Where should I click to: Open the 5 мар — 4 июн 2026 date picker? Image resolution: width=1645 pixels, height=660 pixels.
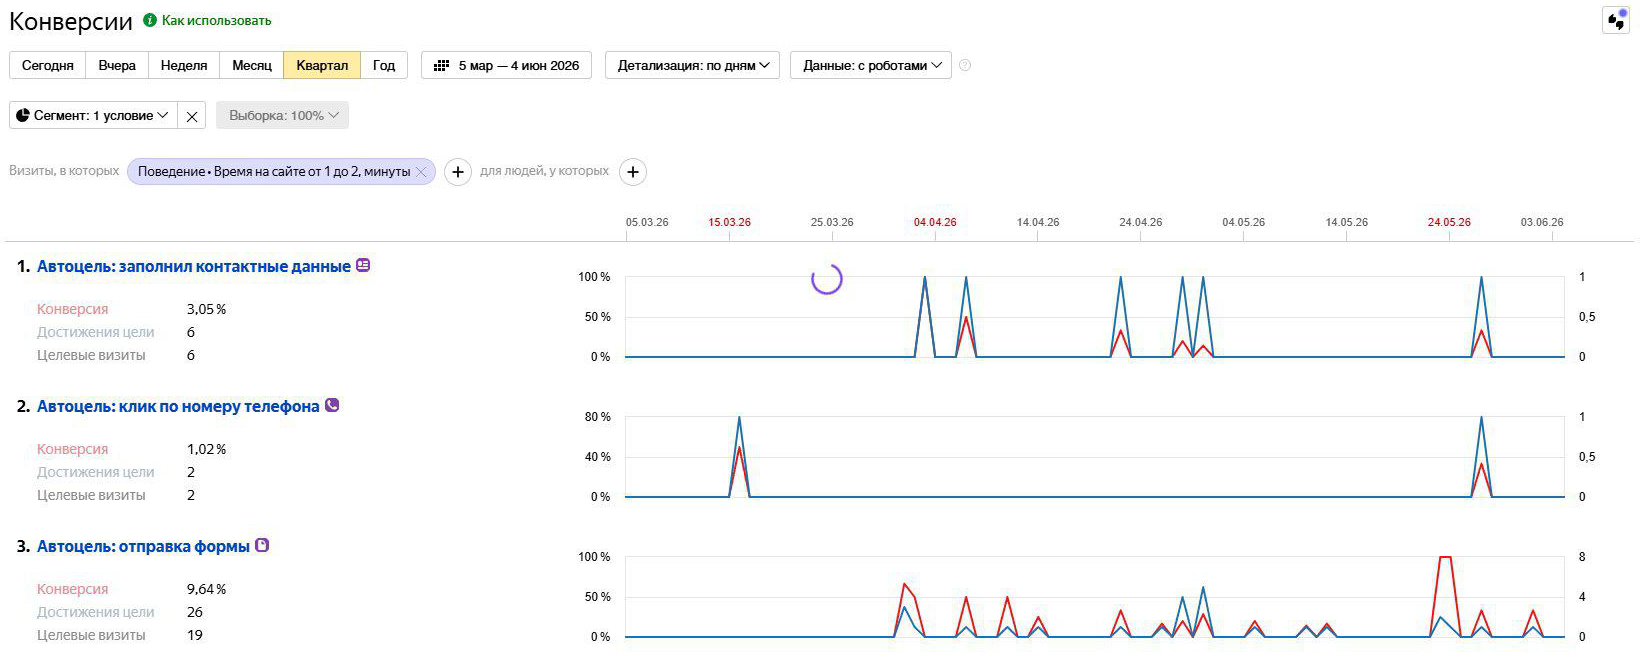tap(507, 65)
